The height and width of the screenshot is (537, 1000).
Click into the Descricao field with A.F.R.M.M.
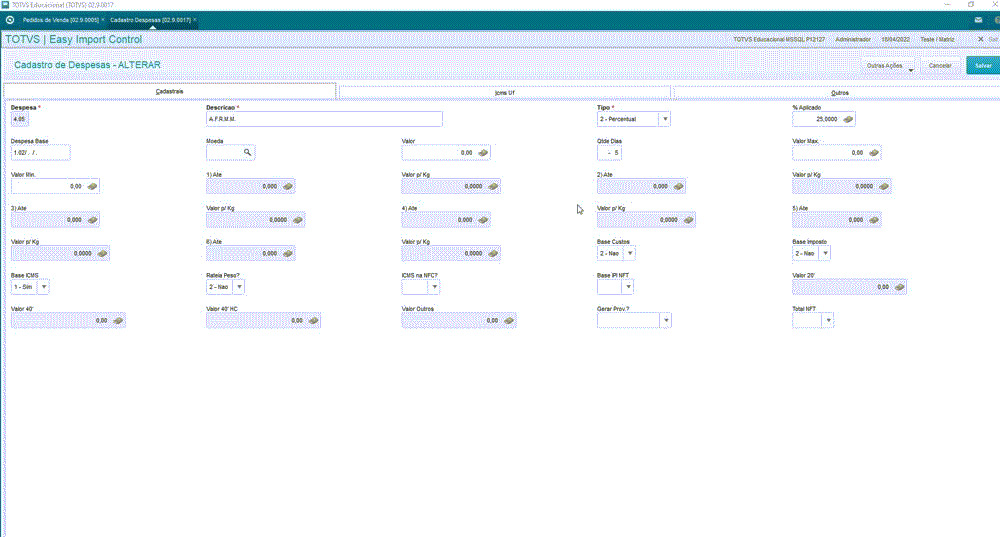pos(324,119)
